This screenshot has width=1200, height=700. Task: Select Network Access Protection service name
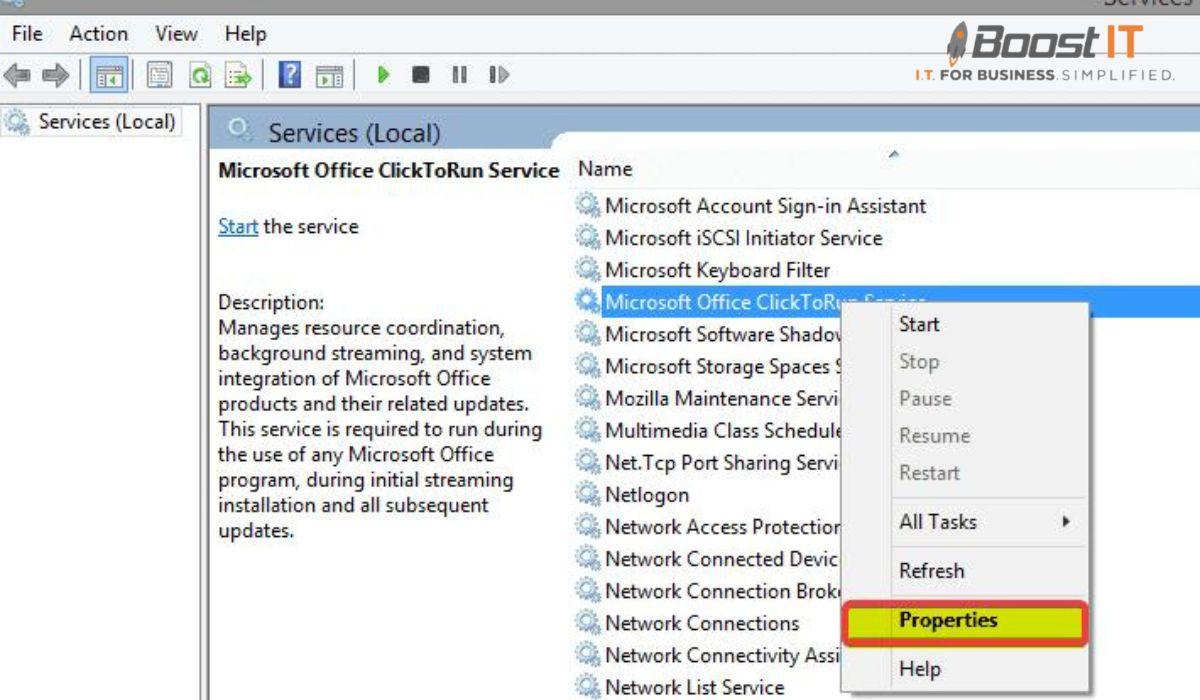coord(723,526)
